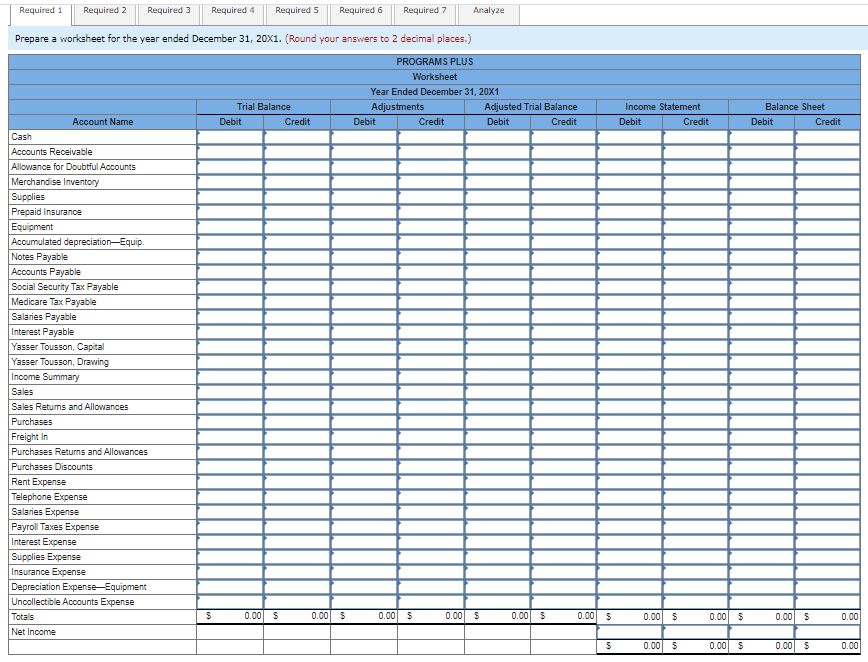Screen dimensions: 868x662
Task: Click Net Income Income Statement Credit cell
Action: [696, 632]
